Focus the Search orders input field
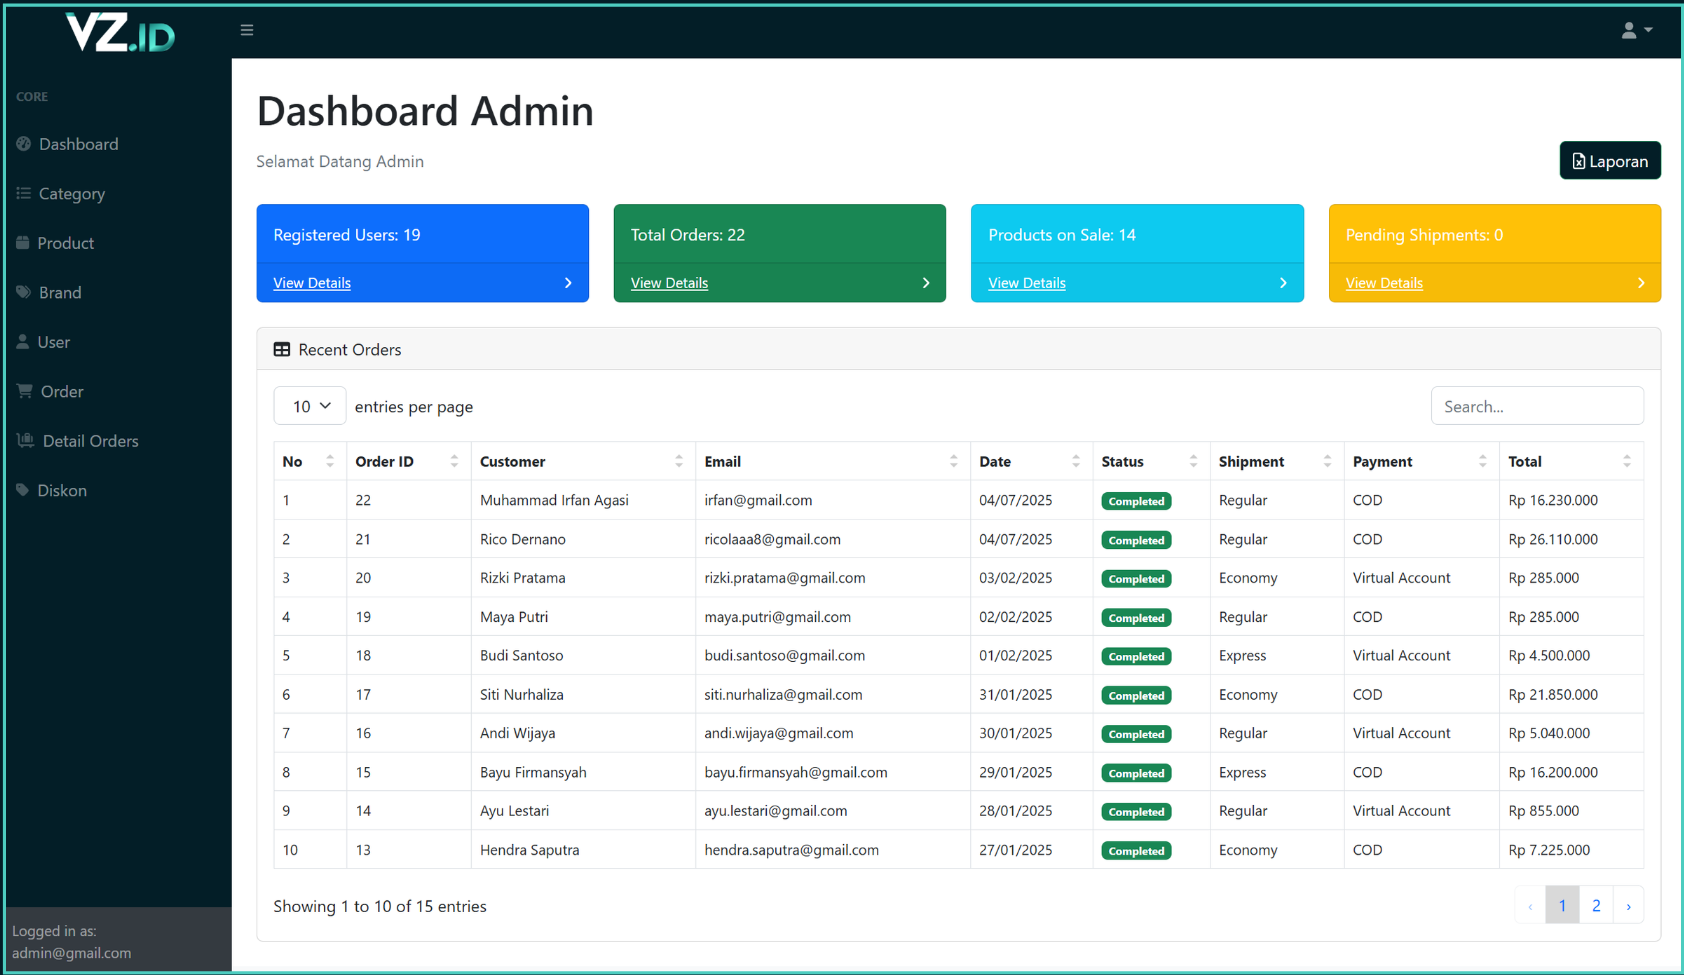Viewport: 1684px width, 975px height. point(1537,406)
